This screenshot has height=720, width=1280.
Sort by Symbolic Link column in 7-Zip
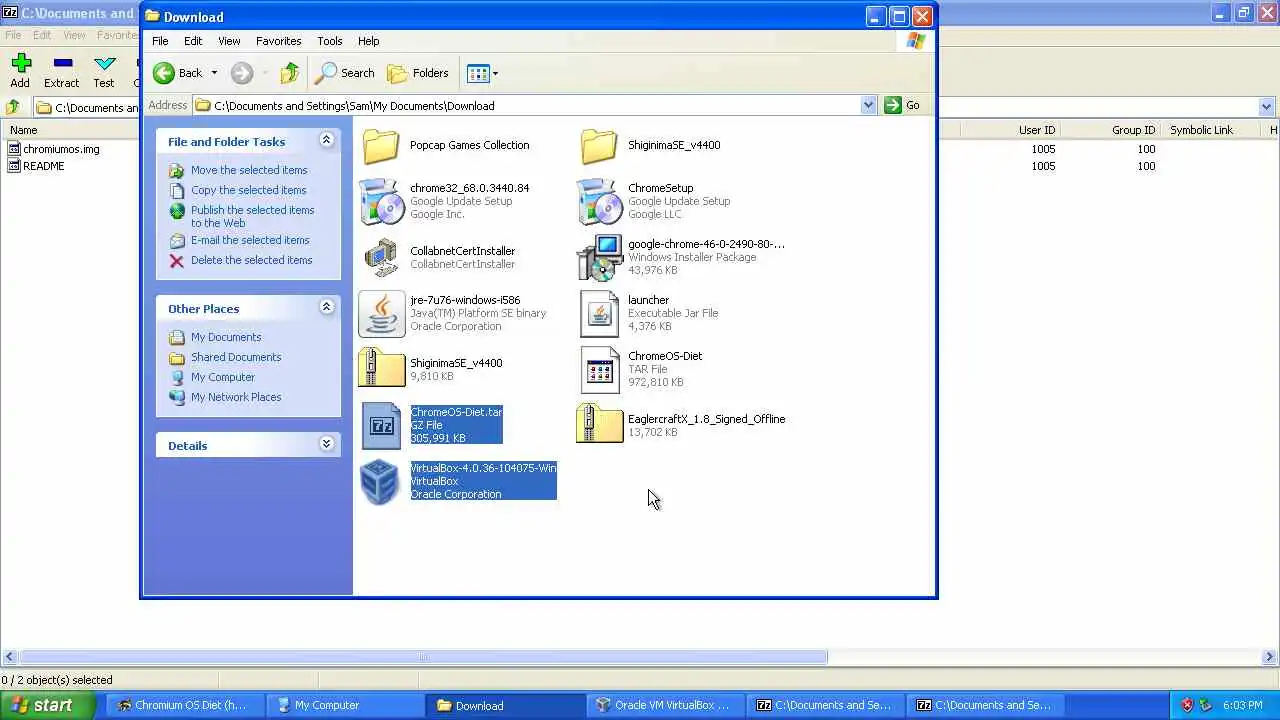point(1201,130)
